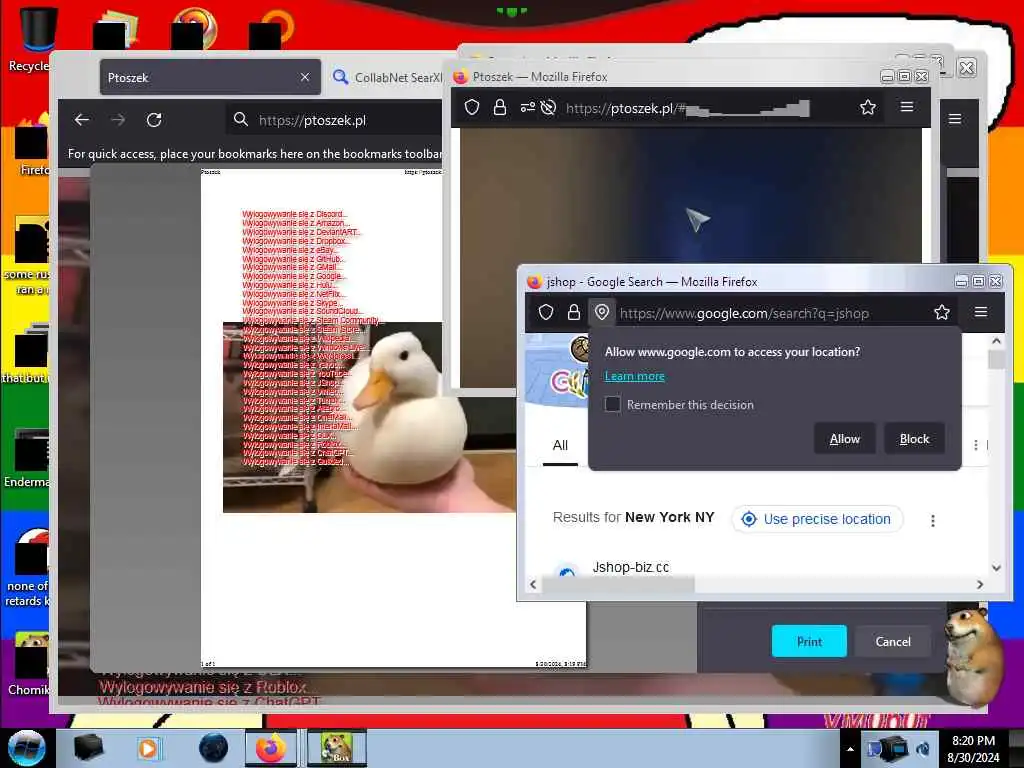The width and height of the screenshot is (1024, 768).
Task: Click the scroll-right arrow in jshop window
Action: [x=980, y=584]
